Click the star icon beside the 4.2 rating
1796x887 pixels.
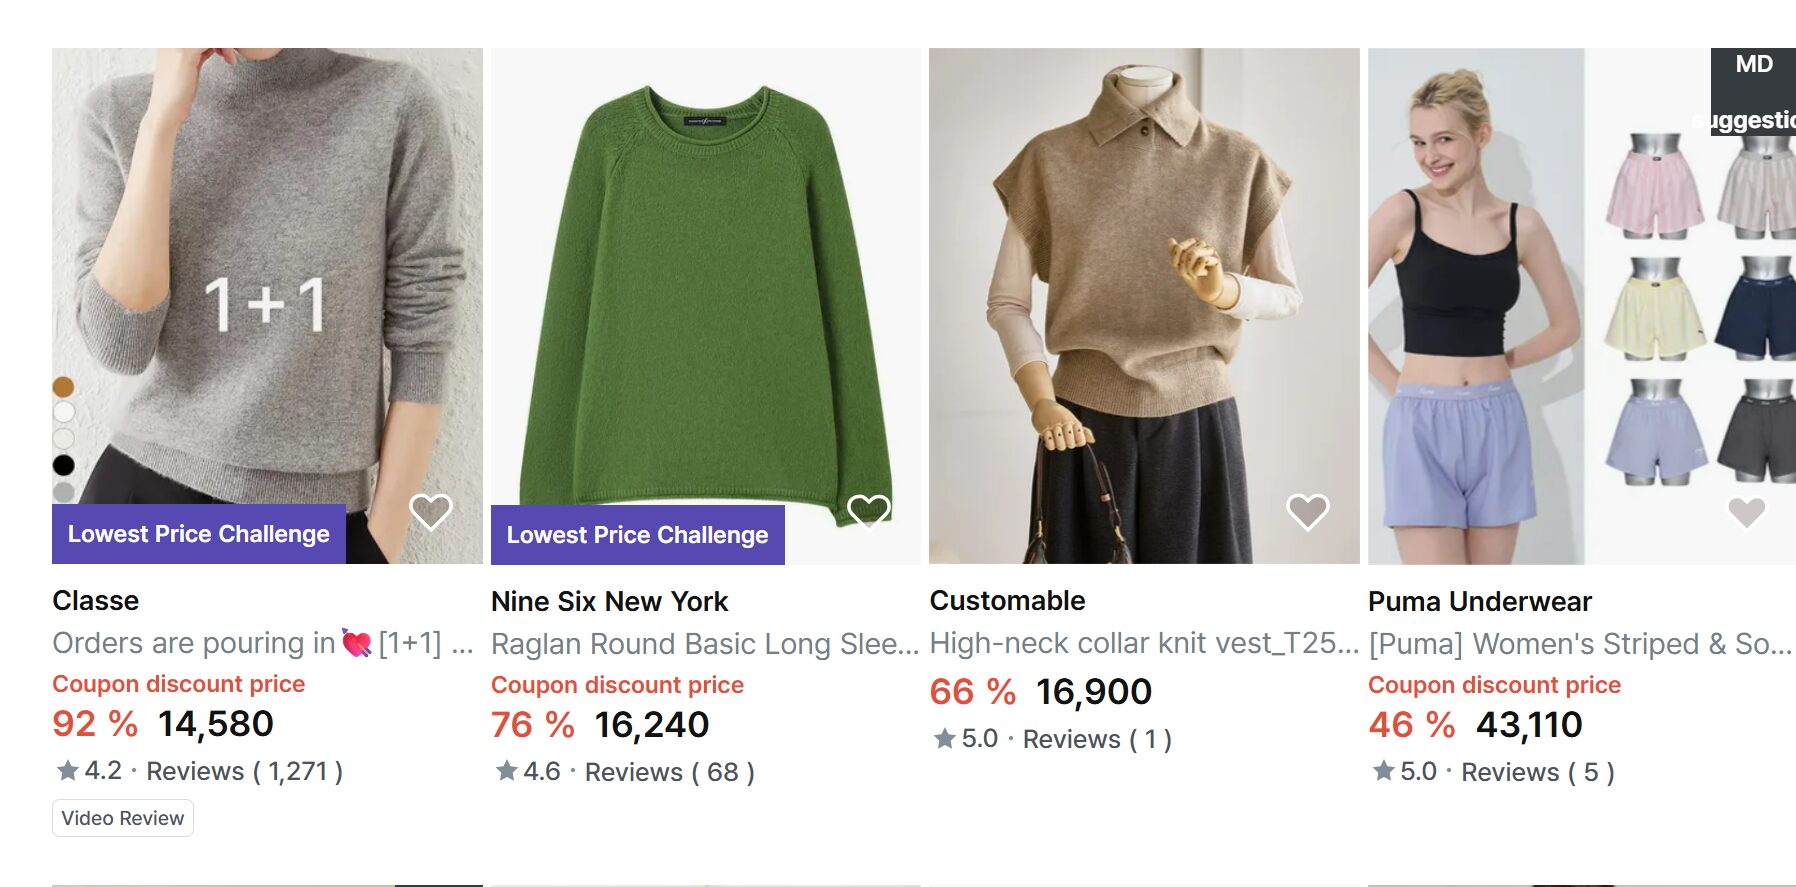click(x=68, y=771)
